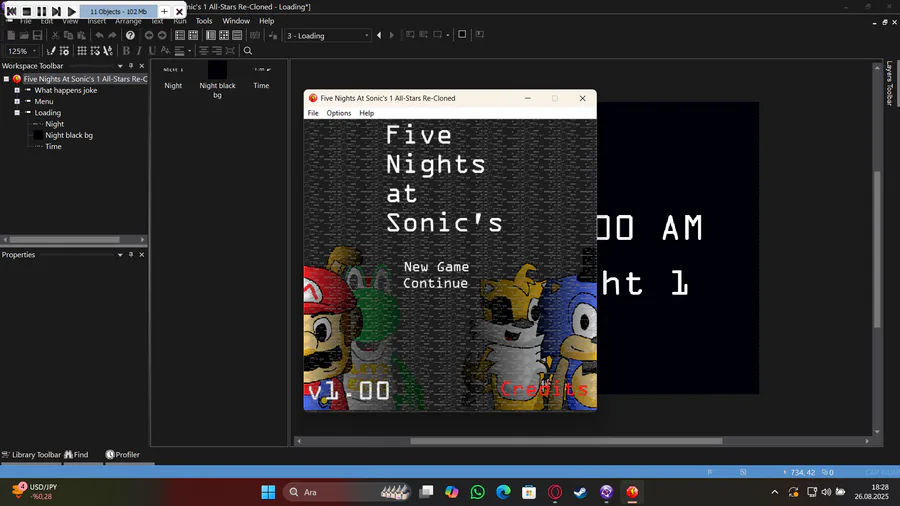Click the plus button on floating bar
This screenshot has height=506, width=900.
pyautogui.click(x=164, y=11)
